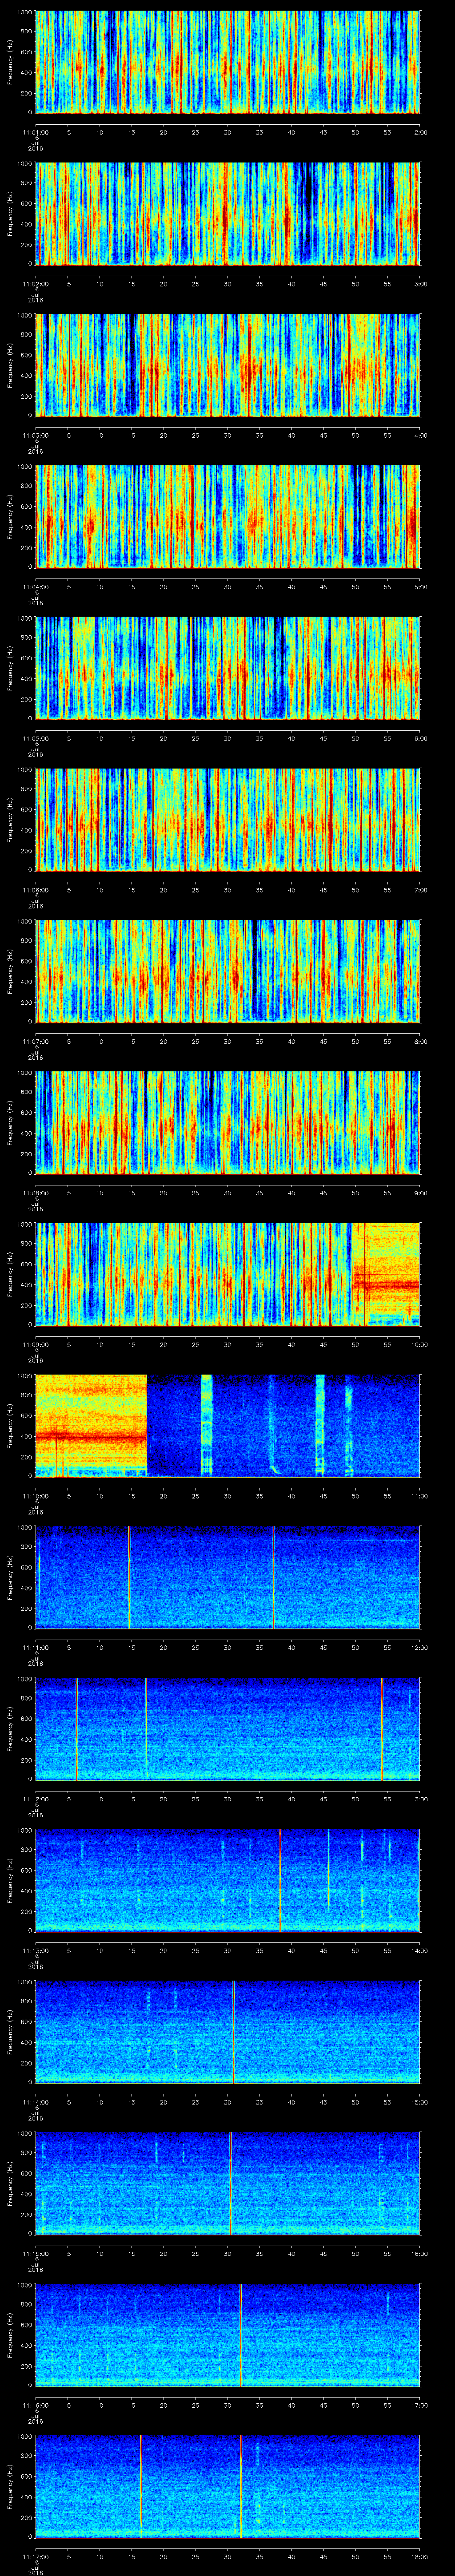
Task: Open the spectrogram panel starting at 11:03:00
Action: click(x=228, y=364)
